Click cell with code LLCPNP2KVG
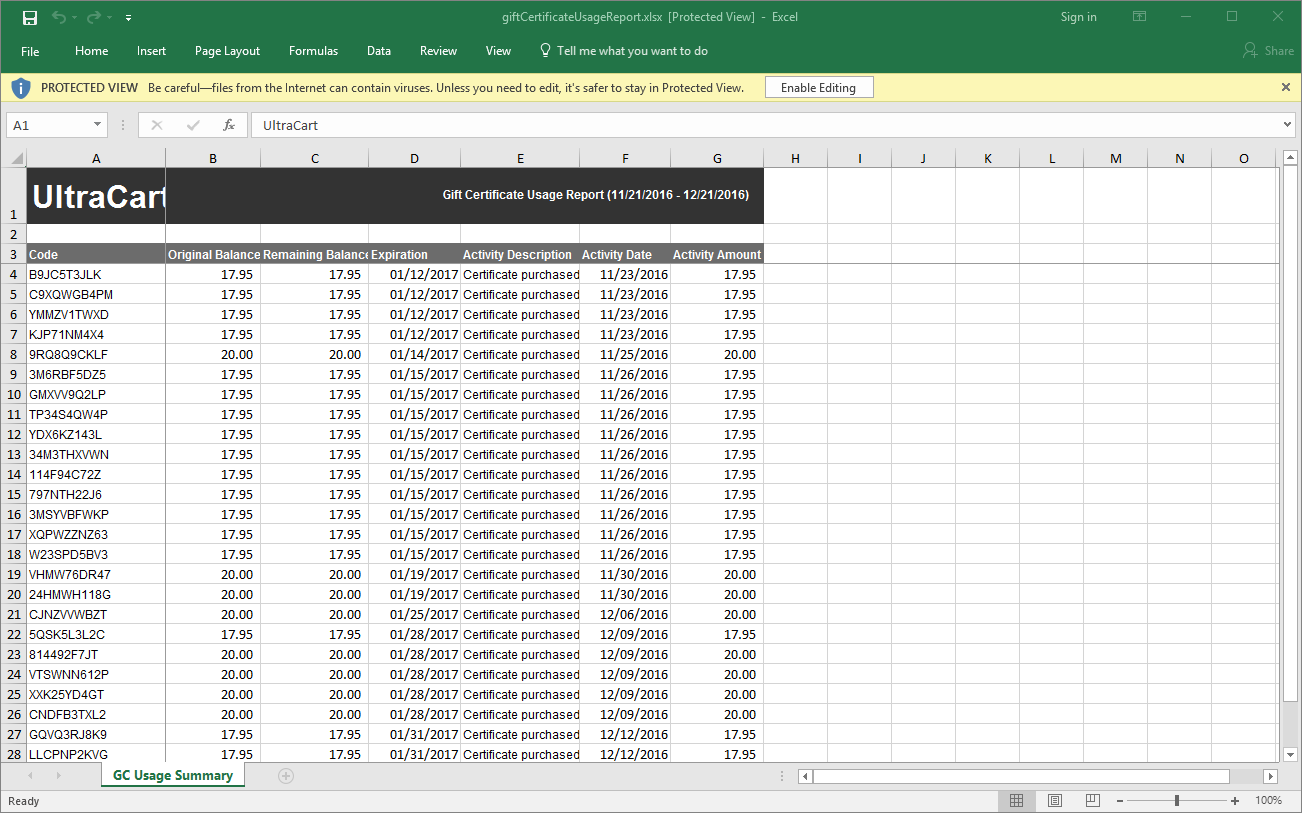This screenshot has height=813, width=1302. tap(96, 754)
